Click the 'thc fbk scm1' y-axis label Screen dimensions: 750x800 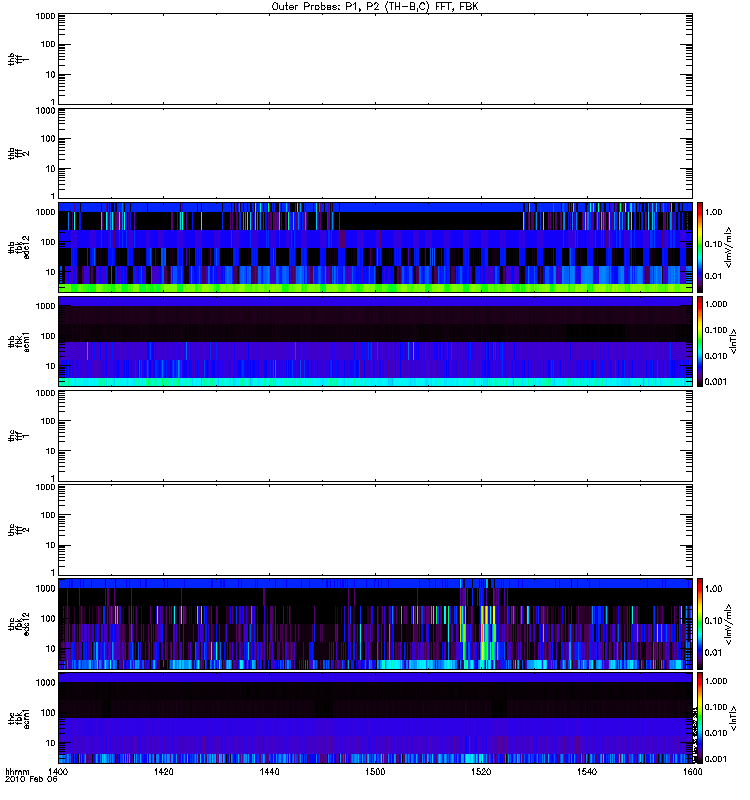[19, 718]
